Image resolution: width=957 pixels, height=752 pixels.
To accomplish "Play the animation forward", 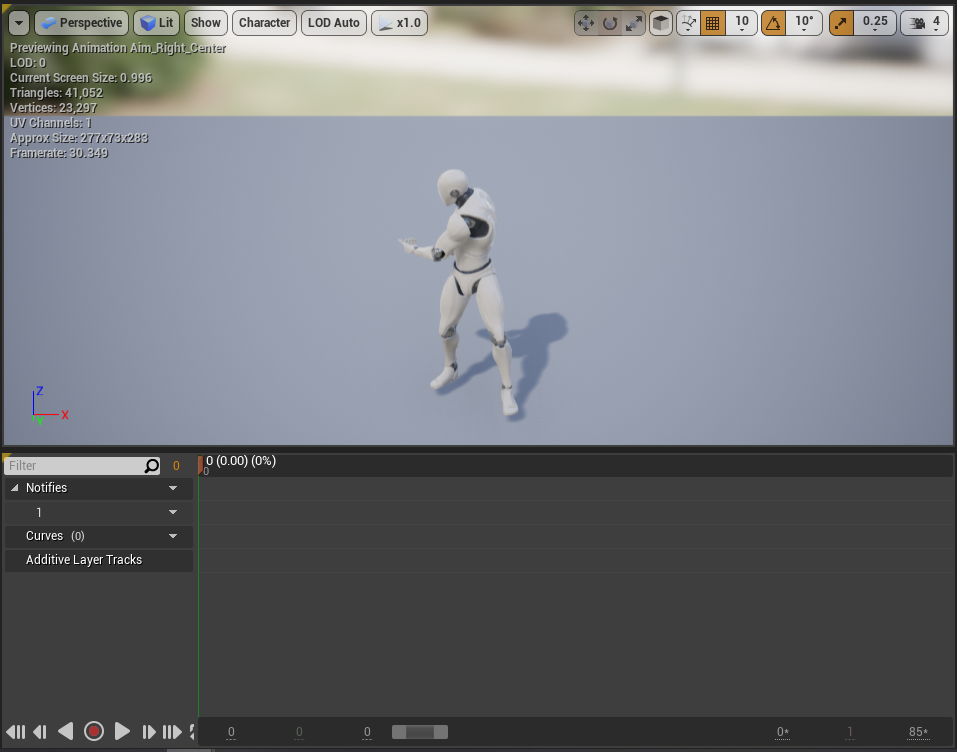I will pos(122,731).
